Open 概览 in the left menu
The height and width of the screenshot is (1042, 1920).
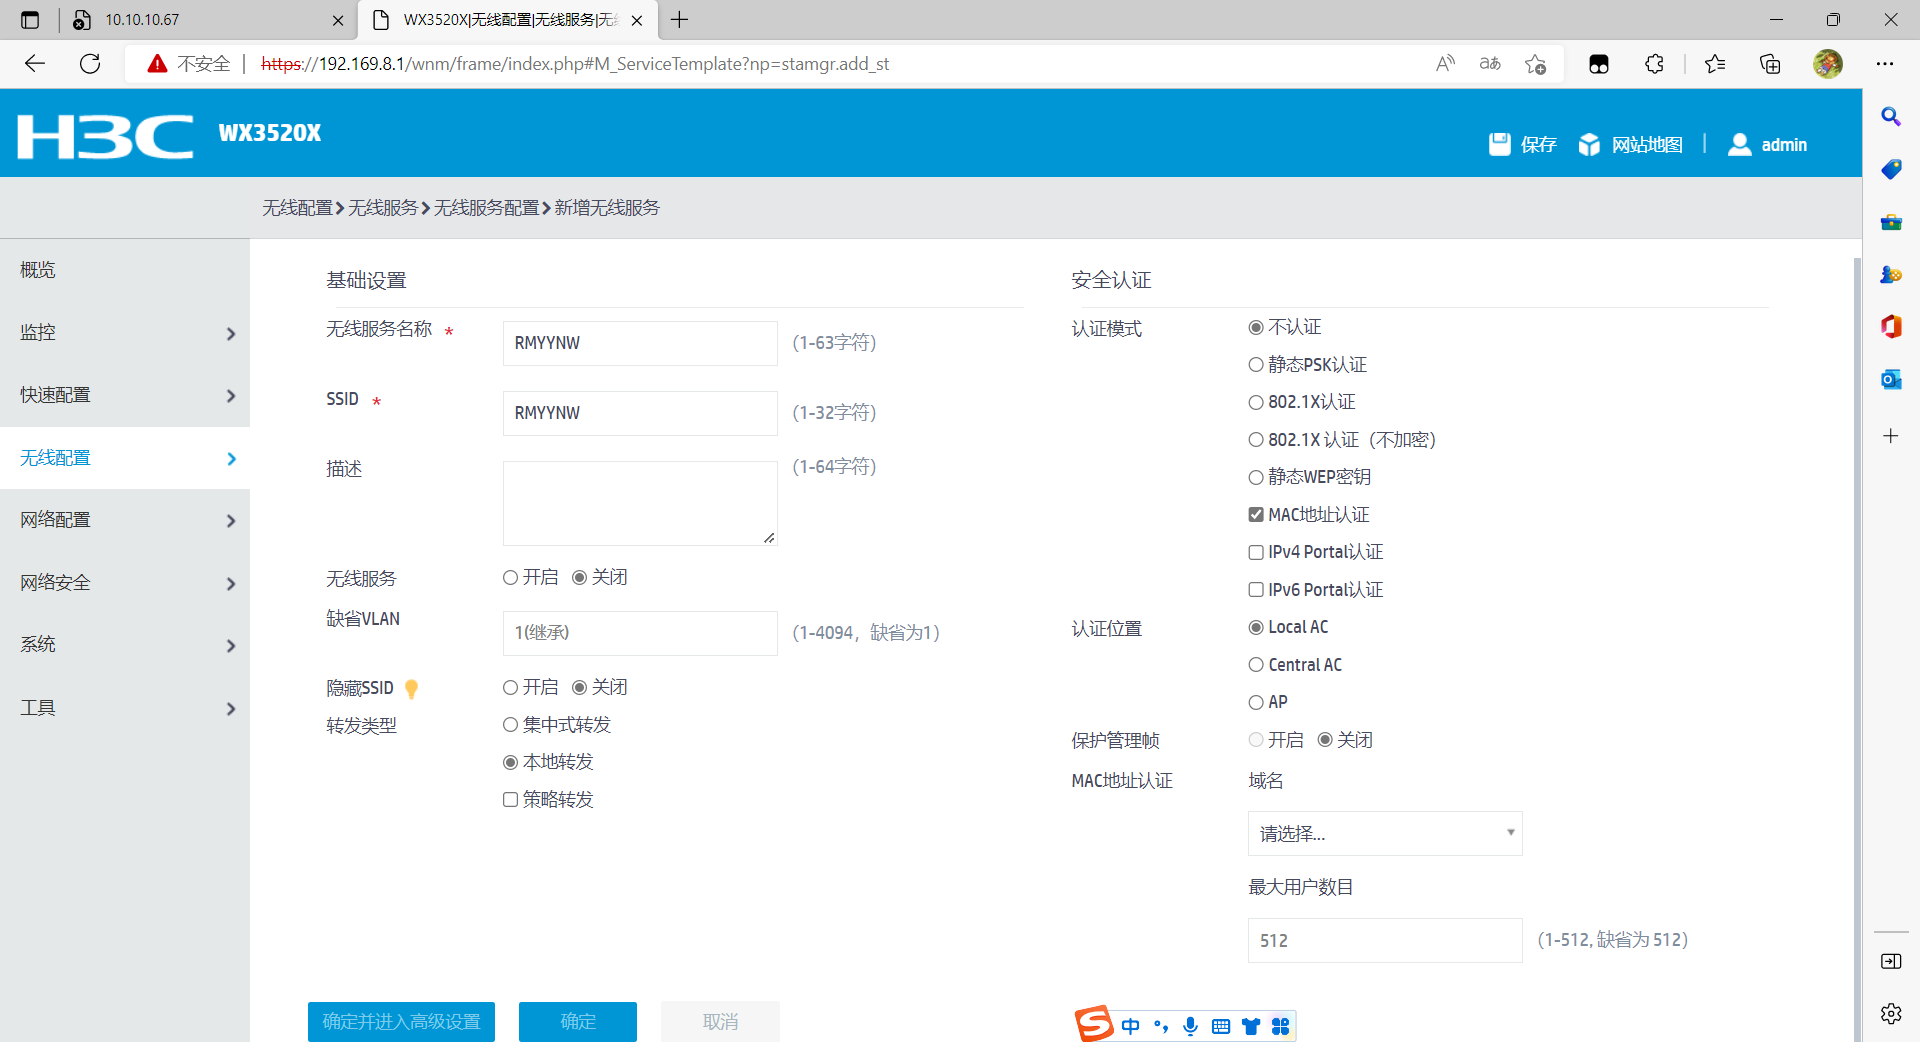38,270
